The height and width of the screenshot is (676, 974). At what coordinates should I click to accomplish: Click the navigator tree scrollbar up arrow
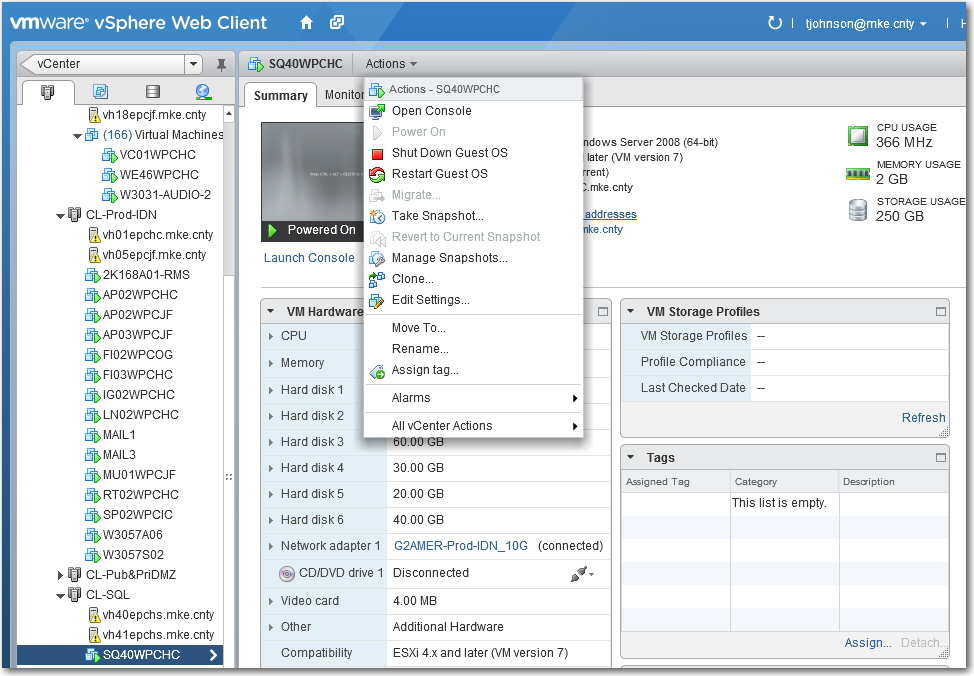229,114
